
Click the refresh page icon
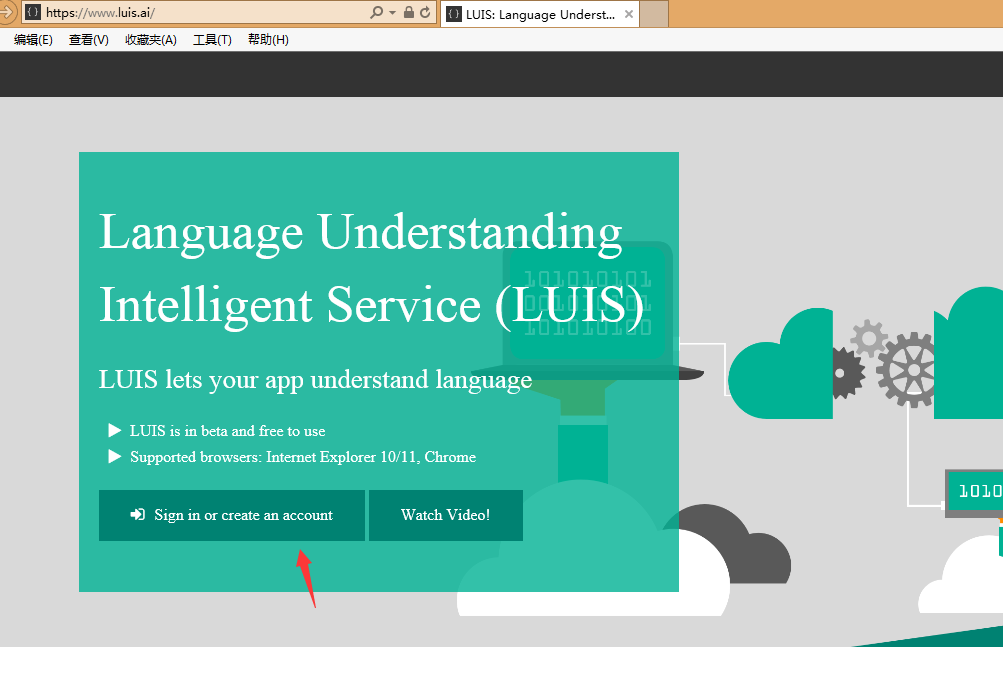(x=425, y=12)
